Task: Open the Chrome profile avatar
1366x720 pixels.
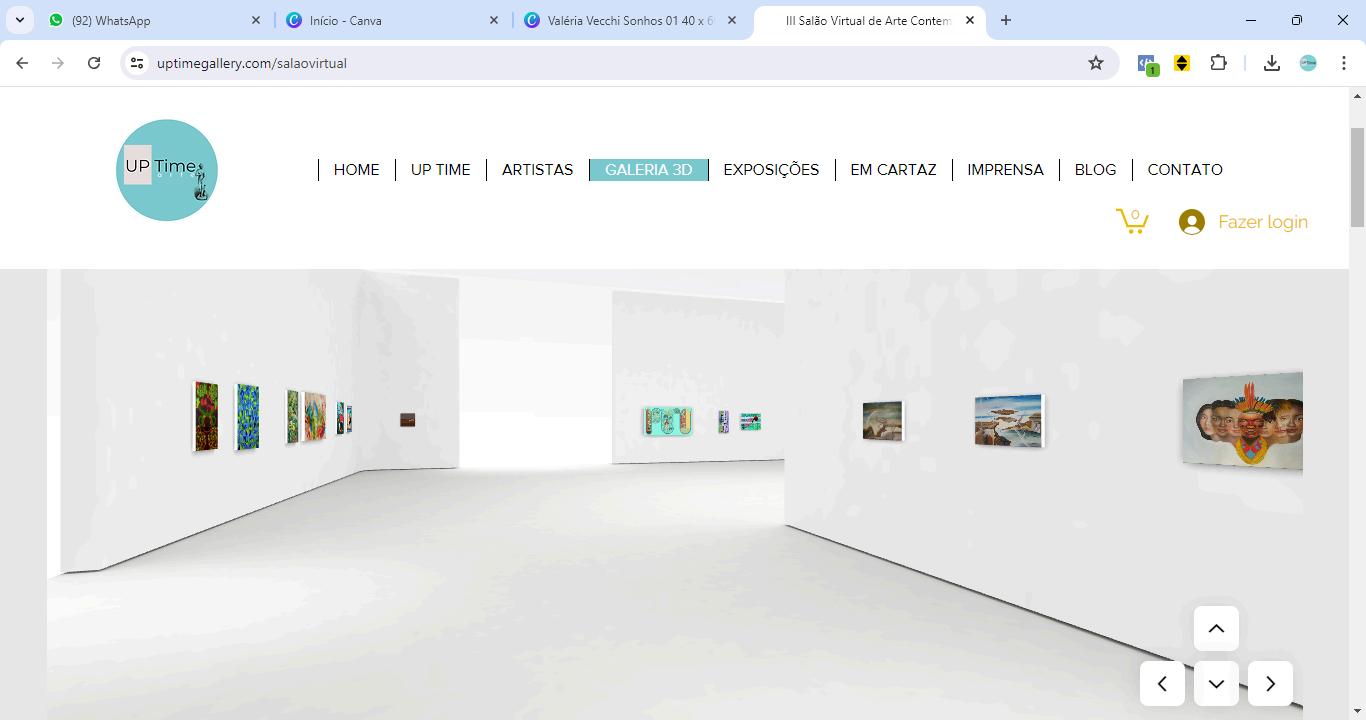Action: 1308,63
